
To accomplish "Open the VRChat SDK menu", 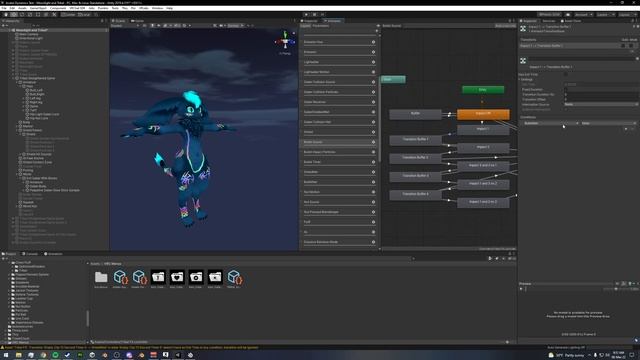I will pos(77,8).
